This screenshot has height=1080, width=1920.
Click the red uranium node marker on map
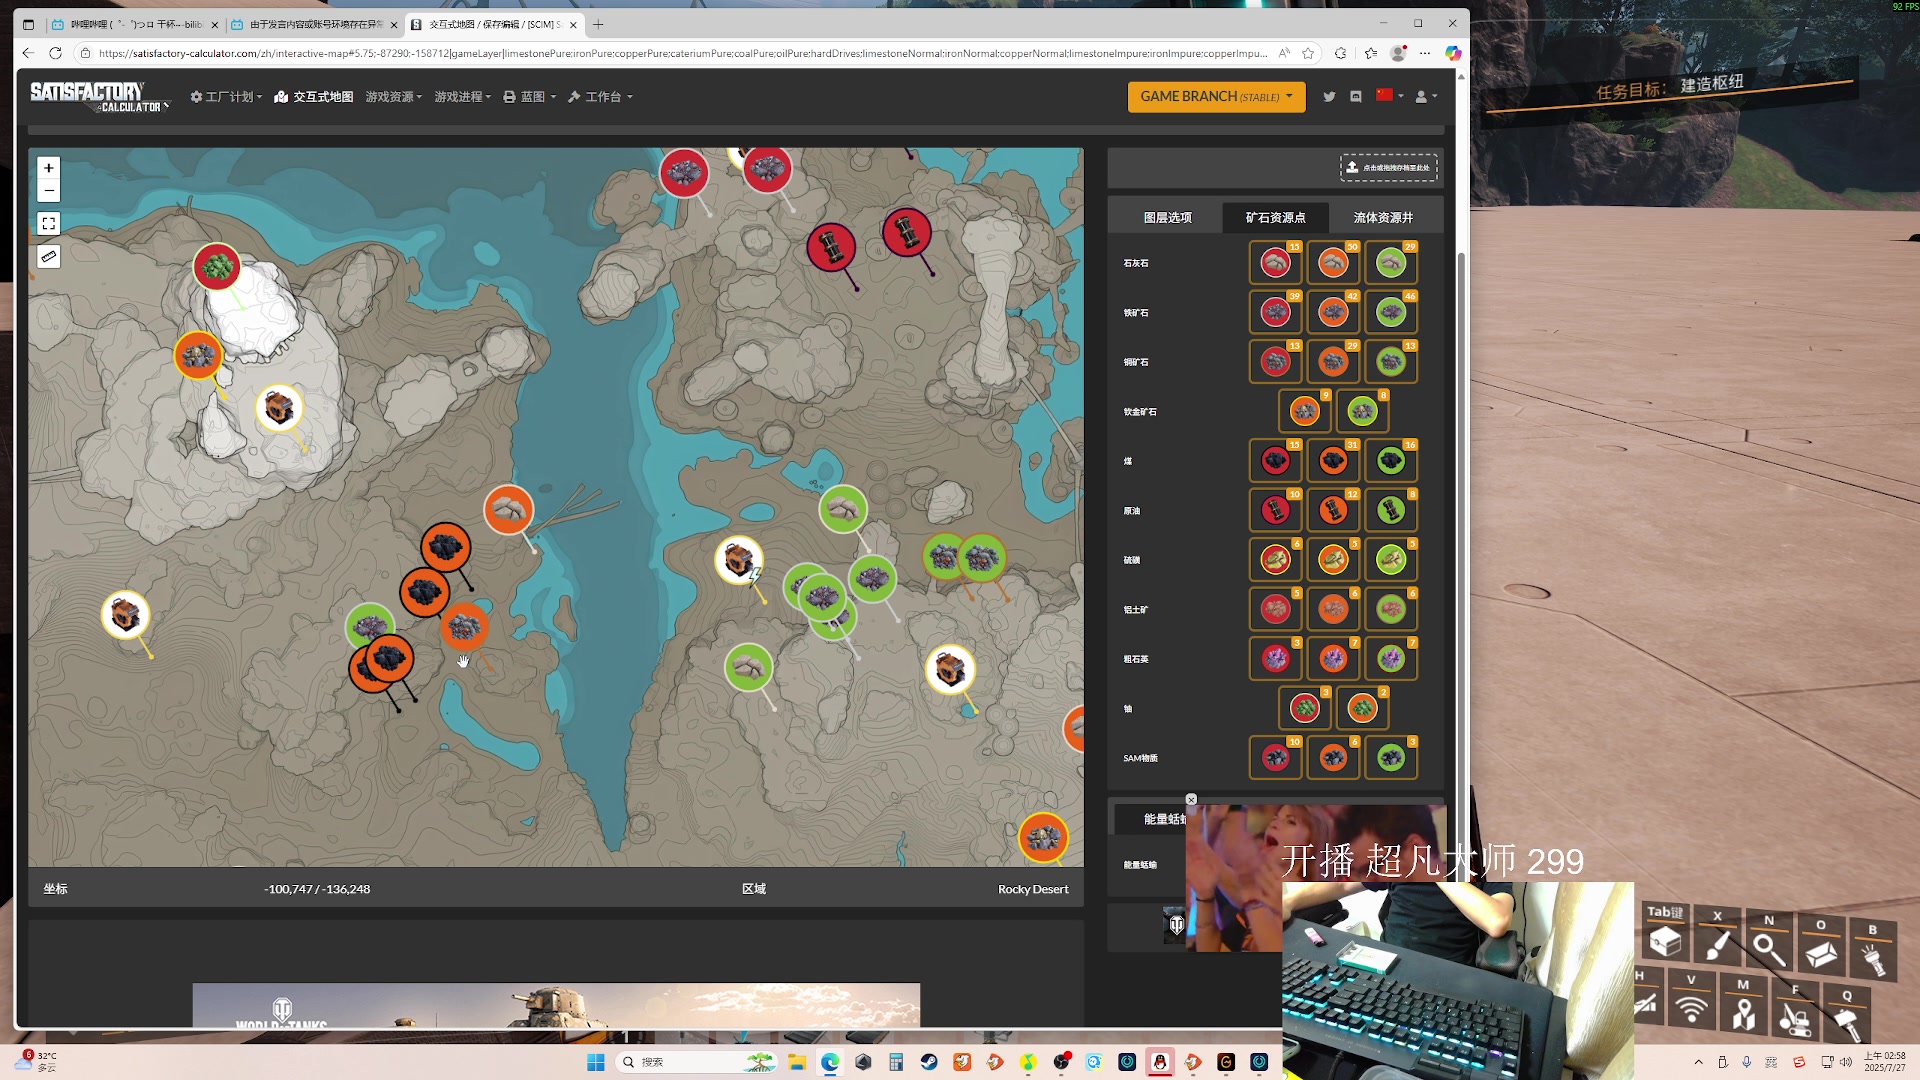coord(217,267)
